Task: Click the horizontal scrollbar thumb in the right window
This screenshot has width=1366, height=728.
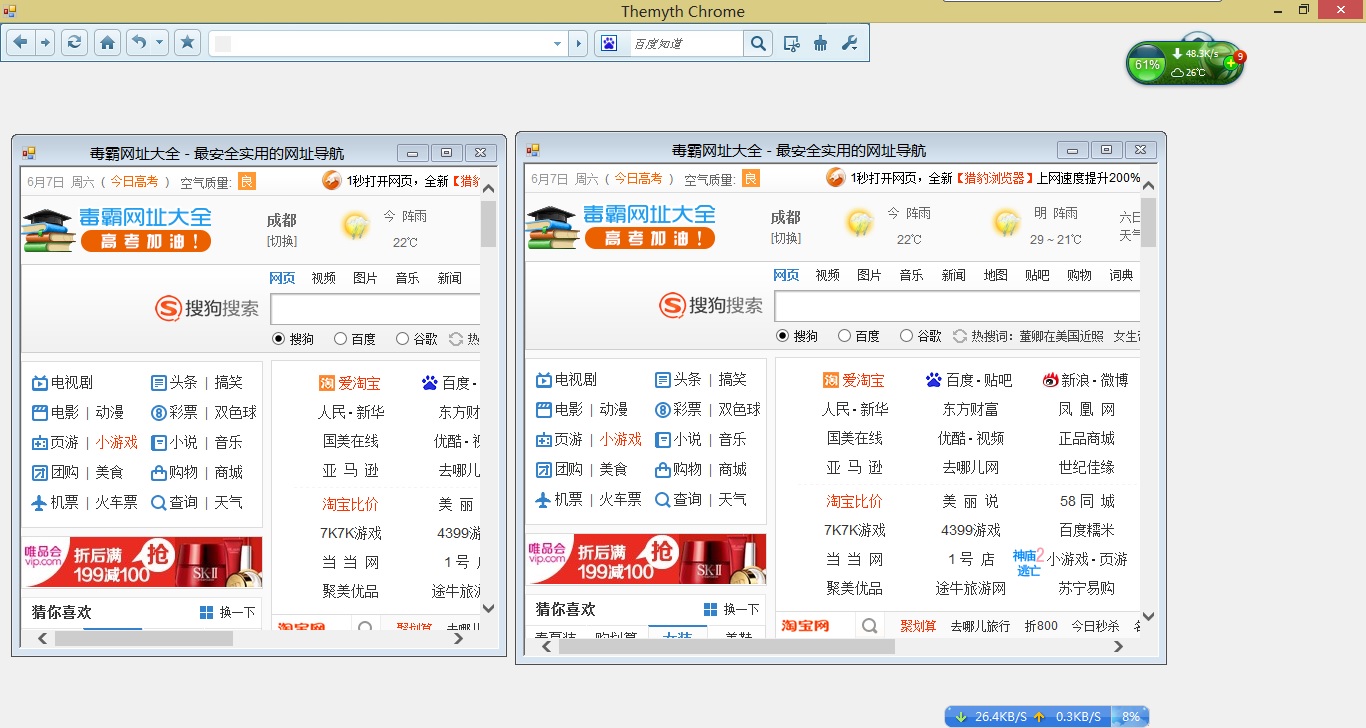Action: click(x=727, y=647)
